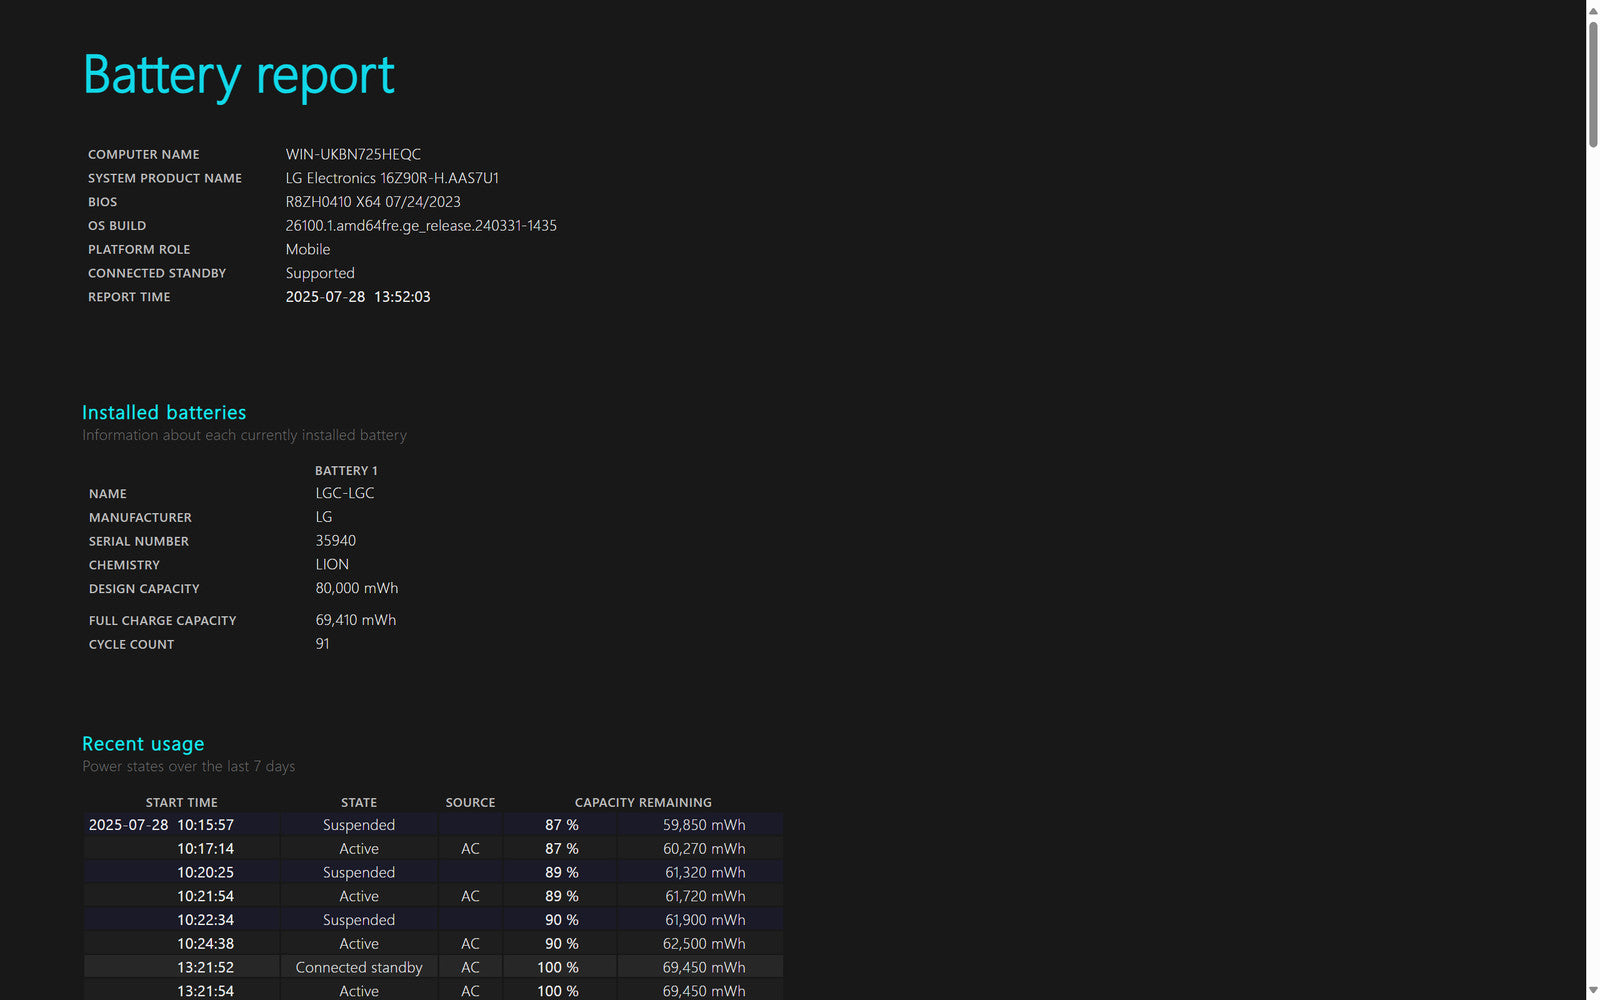The width and height of the screenshot is (1600, 1000).
Task: Click the Installed batteries heading
Action: (164, 413)
